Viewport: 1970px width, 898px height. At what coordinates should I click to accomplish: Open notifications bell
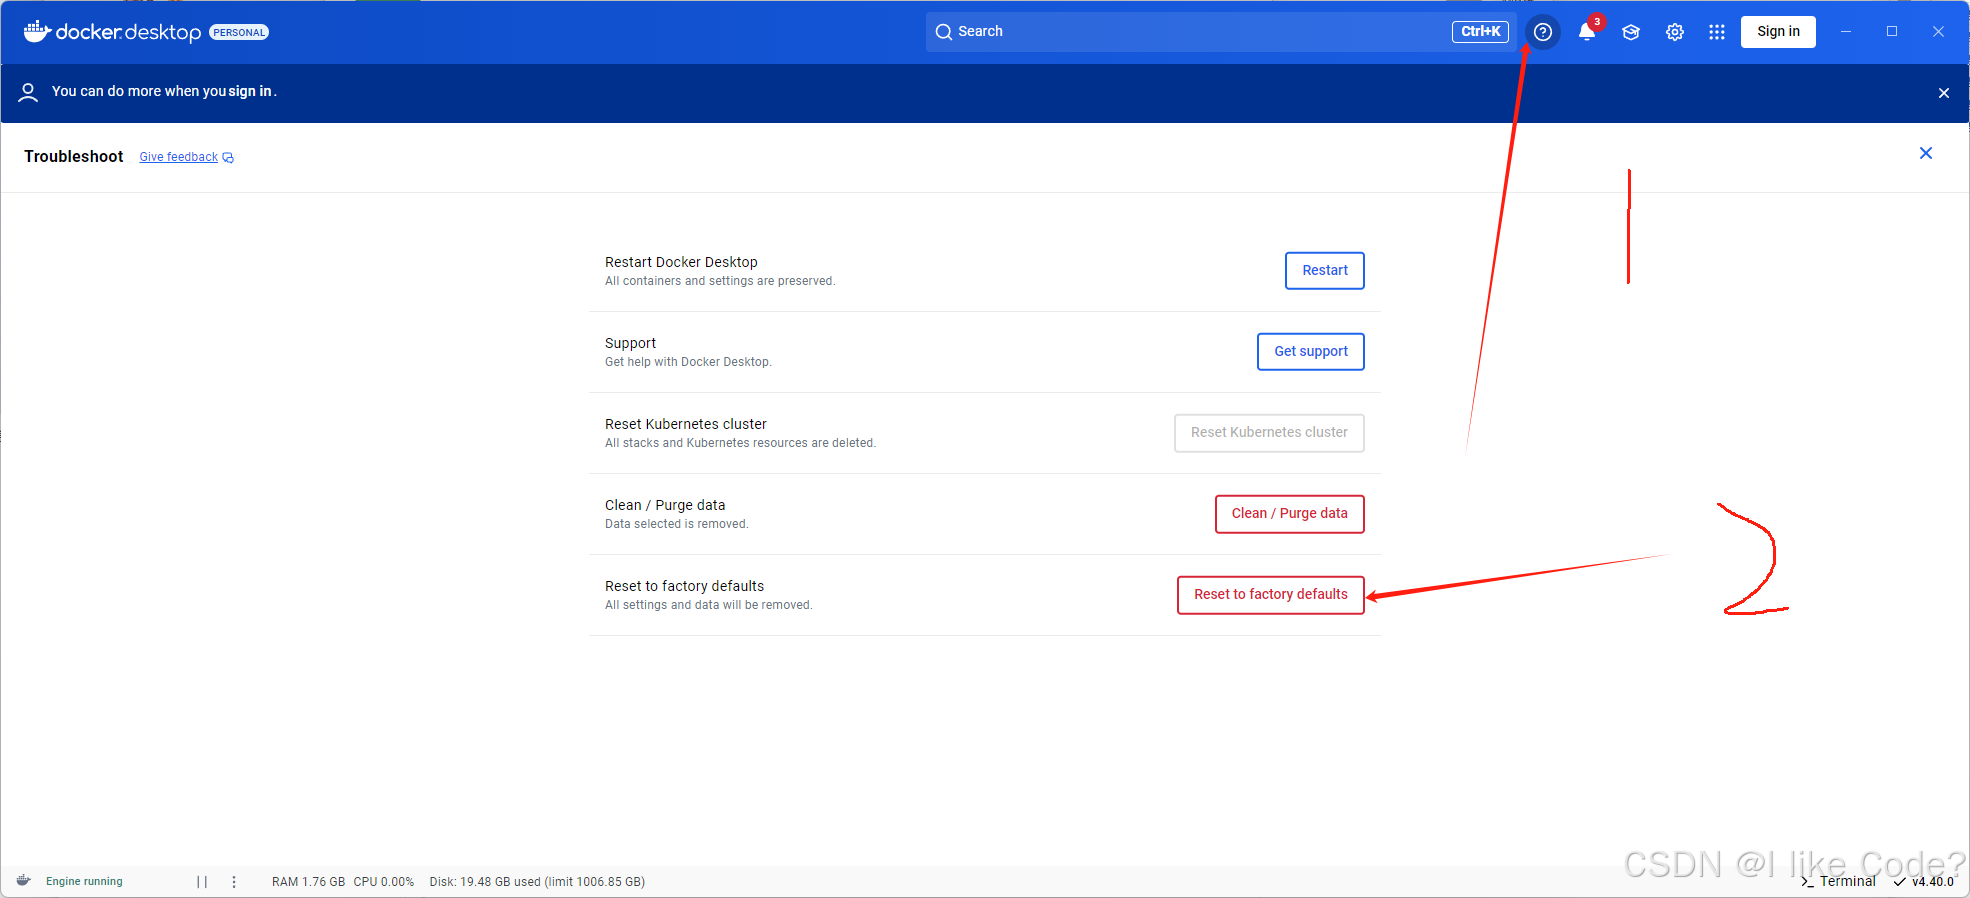pos(1587,32)
